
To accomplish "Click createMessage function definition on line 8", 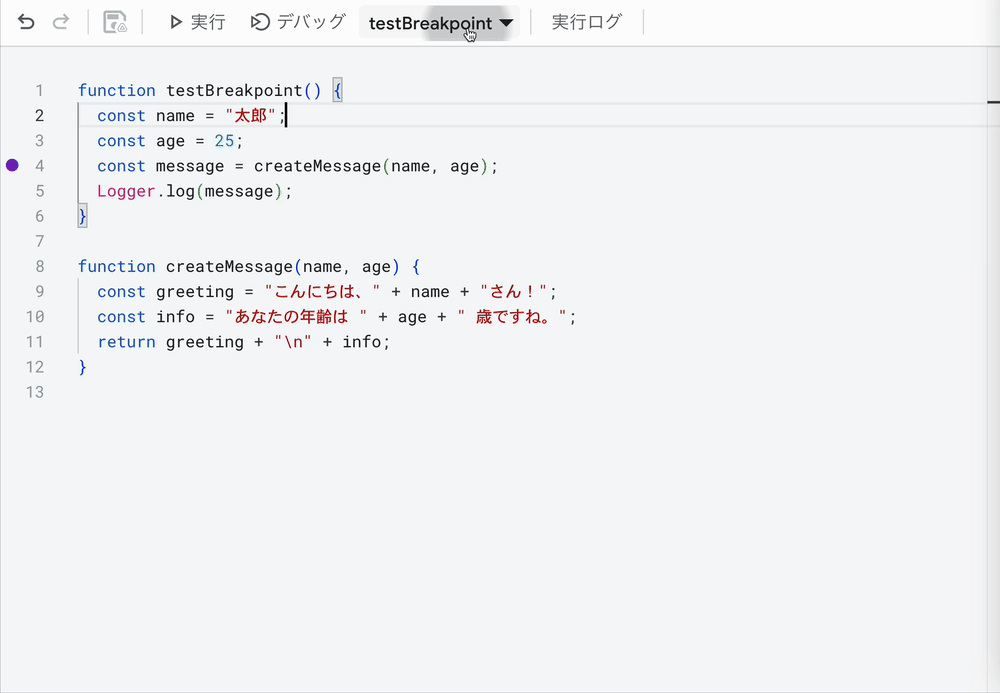I will pyautogui.click(x=229, y=266).
